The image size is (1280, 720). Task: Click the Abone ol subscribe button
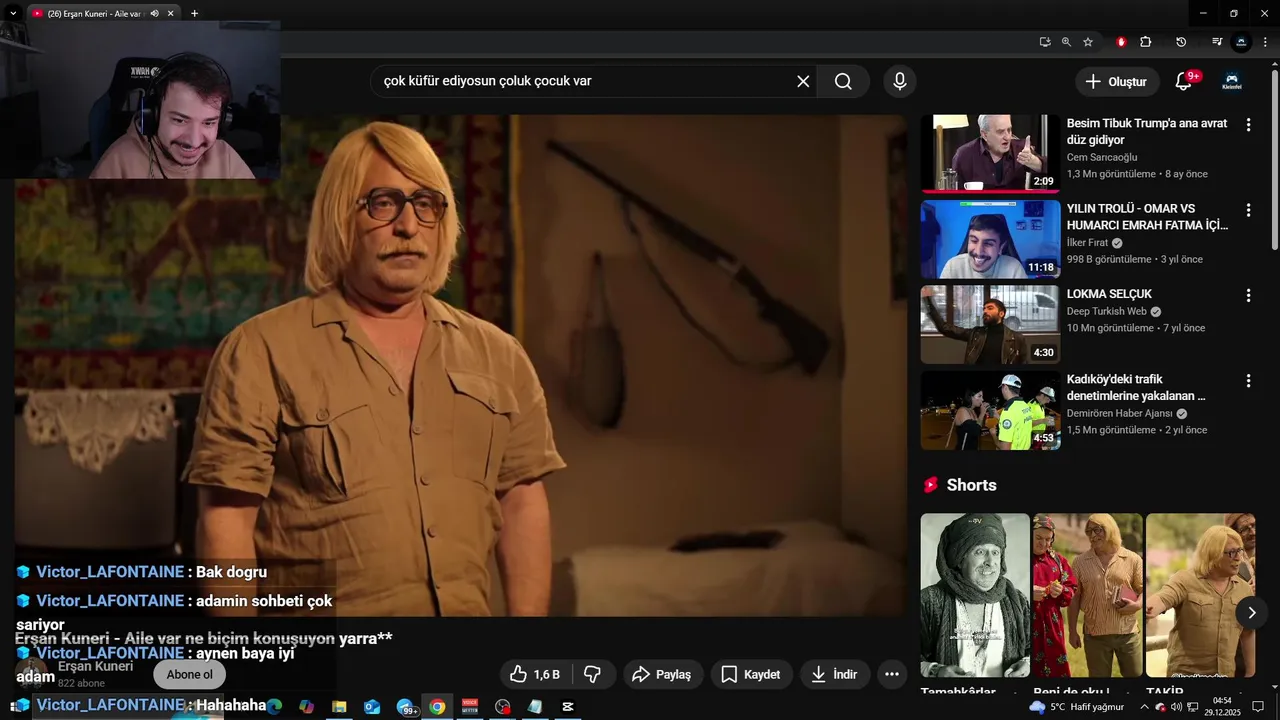click(x=190, y=674)
